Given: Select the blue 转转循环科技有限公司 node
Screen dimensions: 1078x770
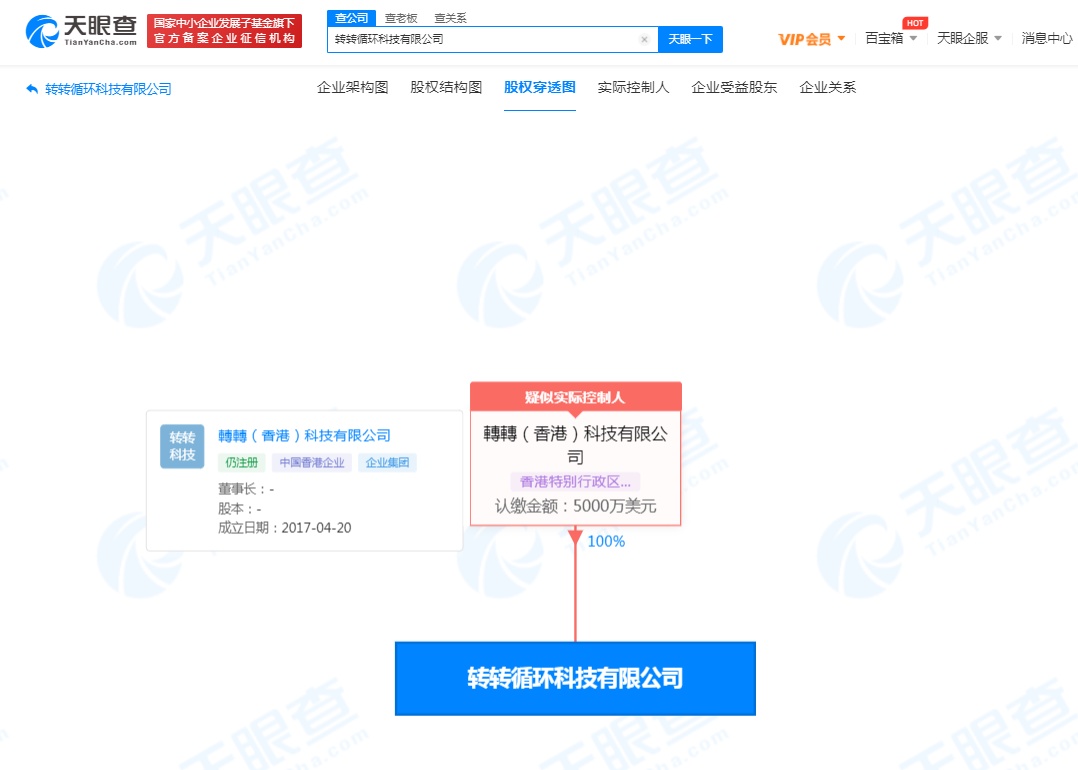Looking at the screenshot, I should 575,679.
